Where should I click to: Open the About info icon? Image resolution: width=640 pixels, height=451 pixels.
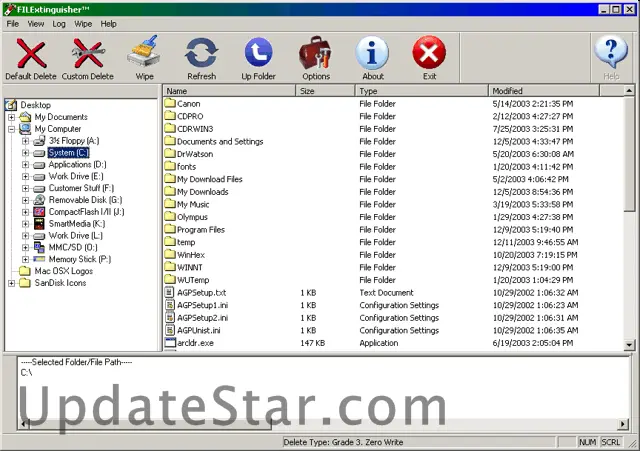[373, 53]
